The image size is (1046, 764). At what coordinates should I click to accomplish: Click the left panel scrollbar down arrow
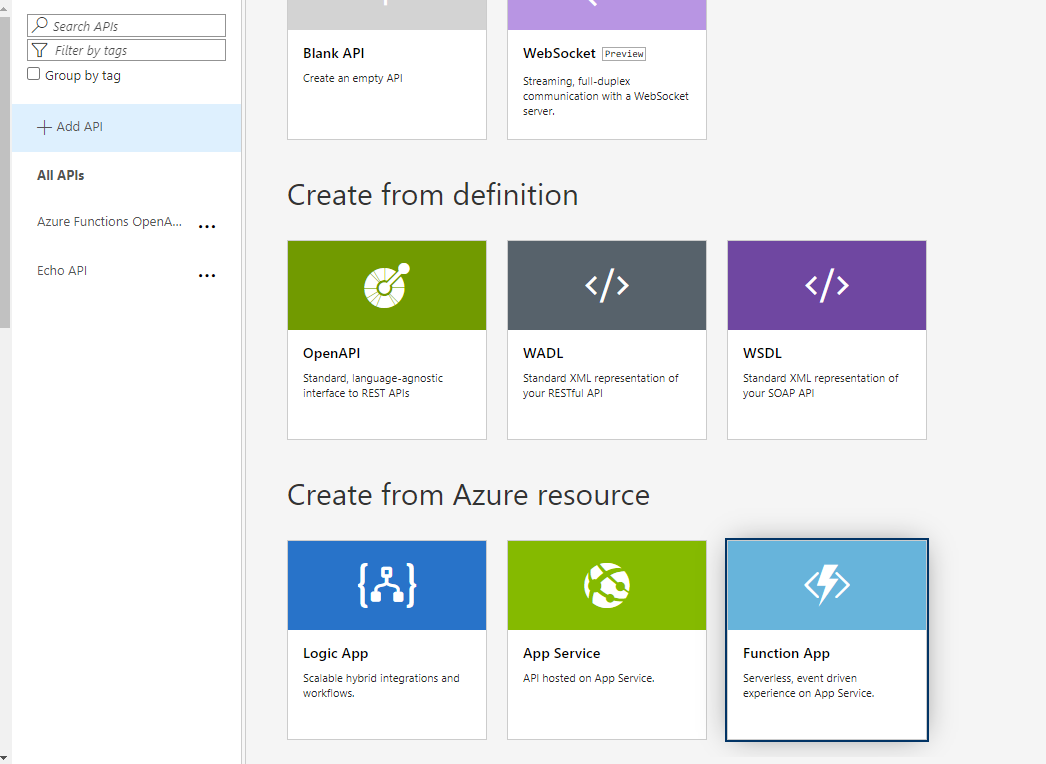click(x=5, y=757)
